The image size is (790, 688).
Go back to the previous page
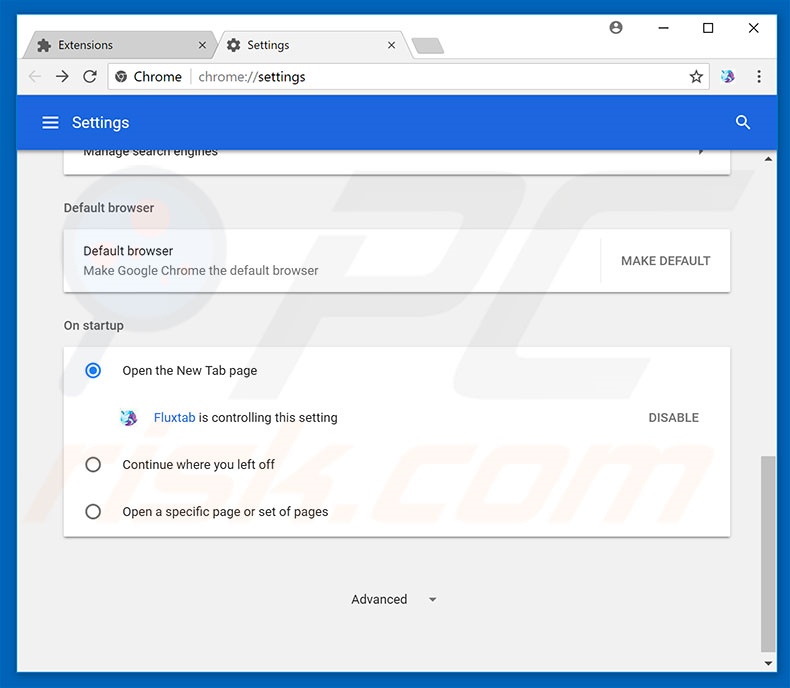click(35, 77)
